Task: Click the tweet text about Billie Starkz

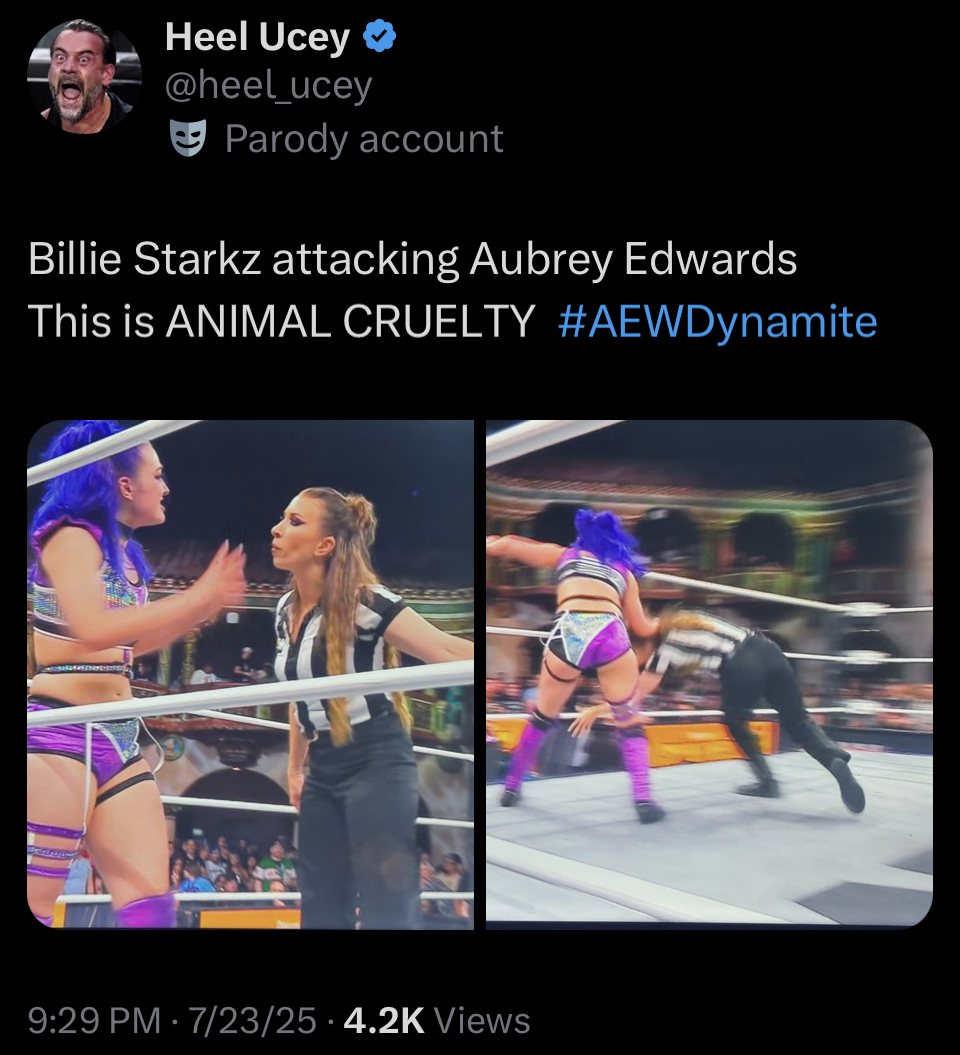Action: [412, 259]
